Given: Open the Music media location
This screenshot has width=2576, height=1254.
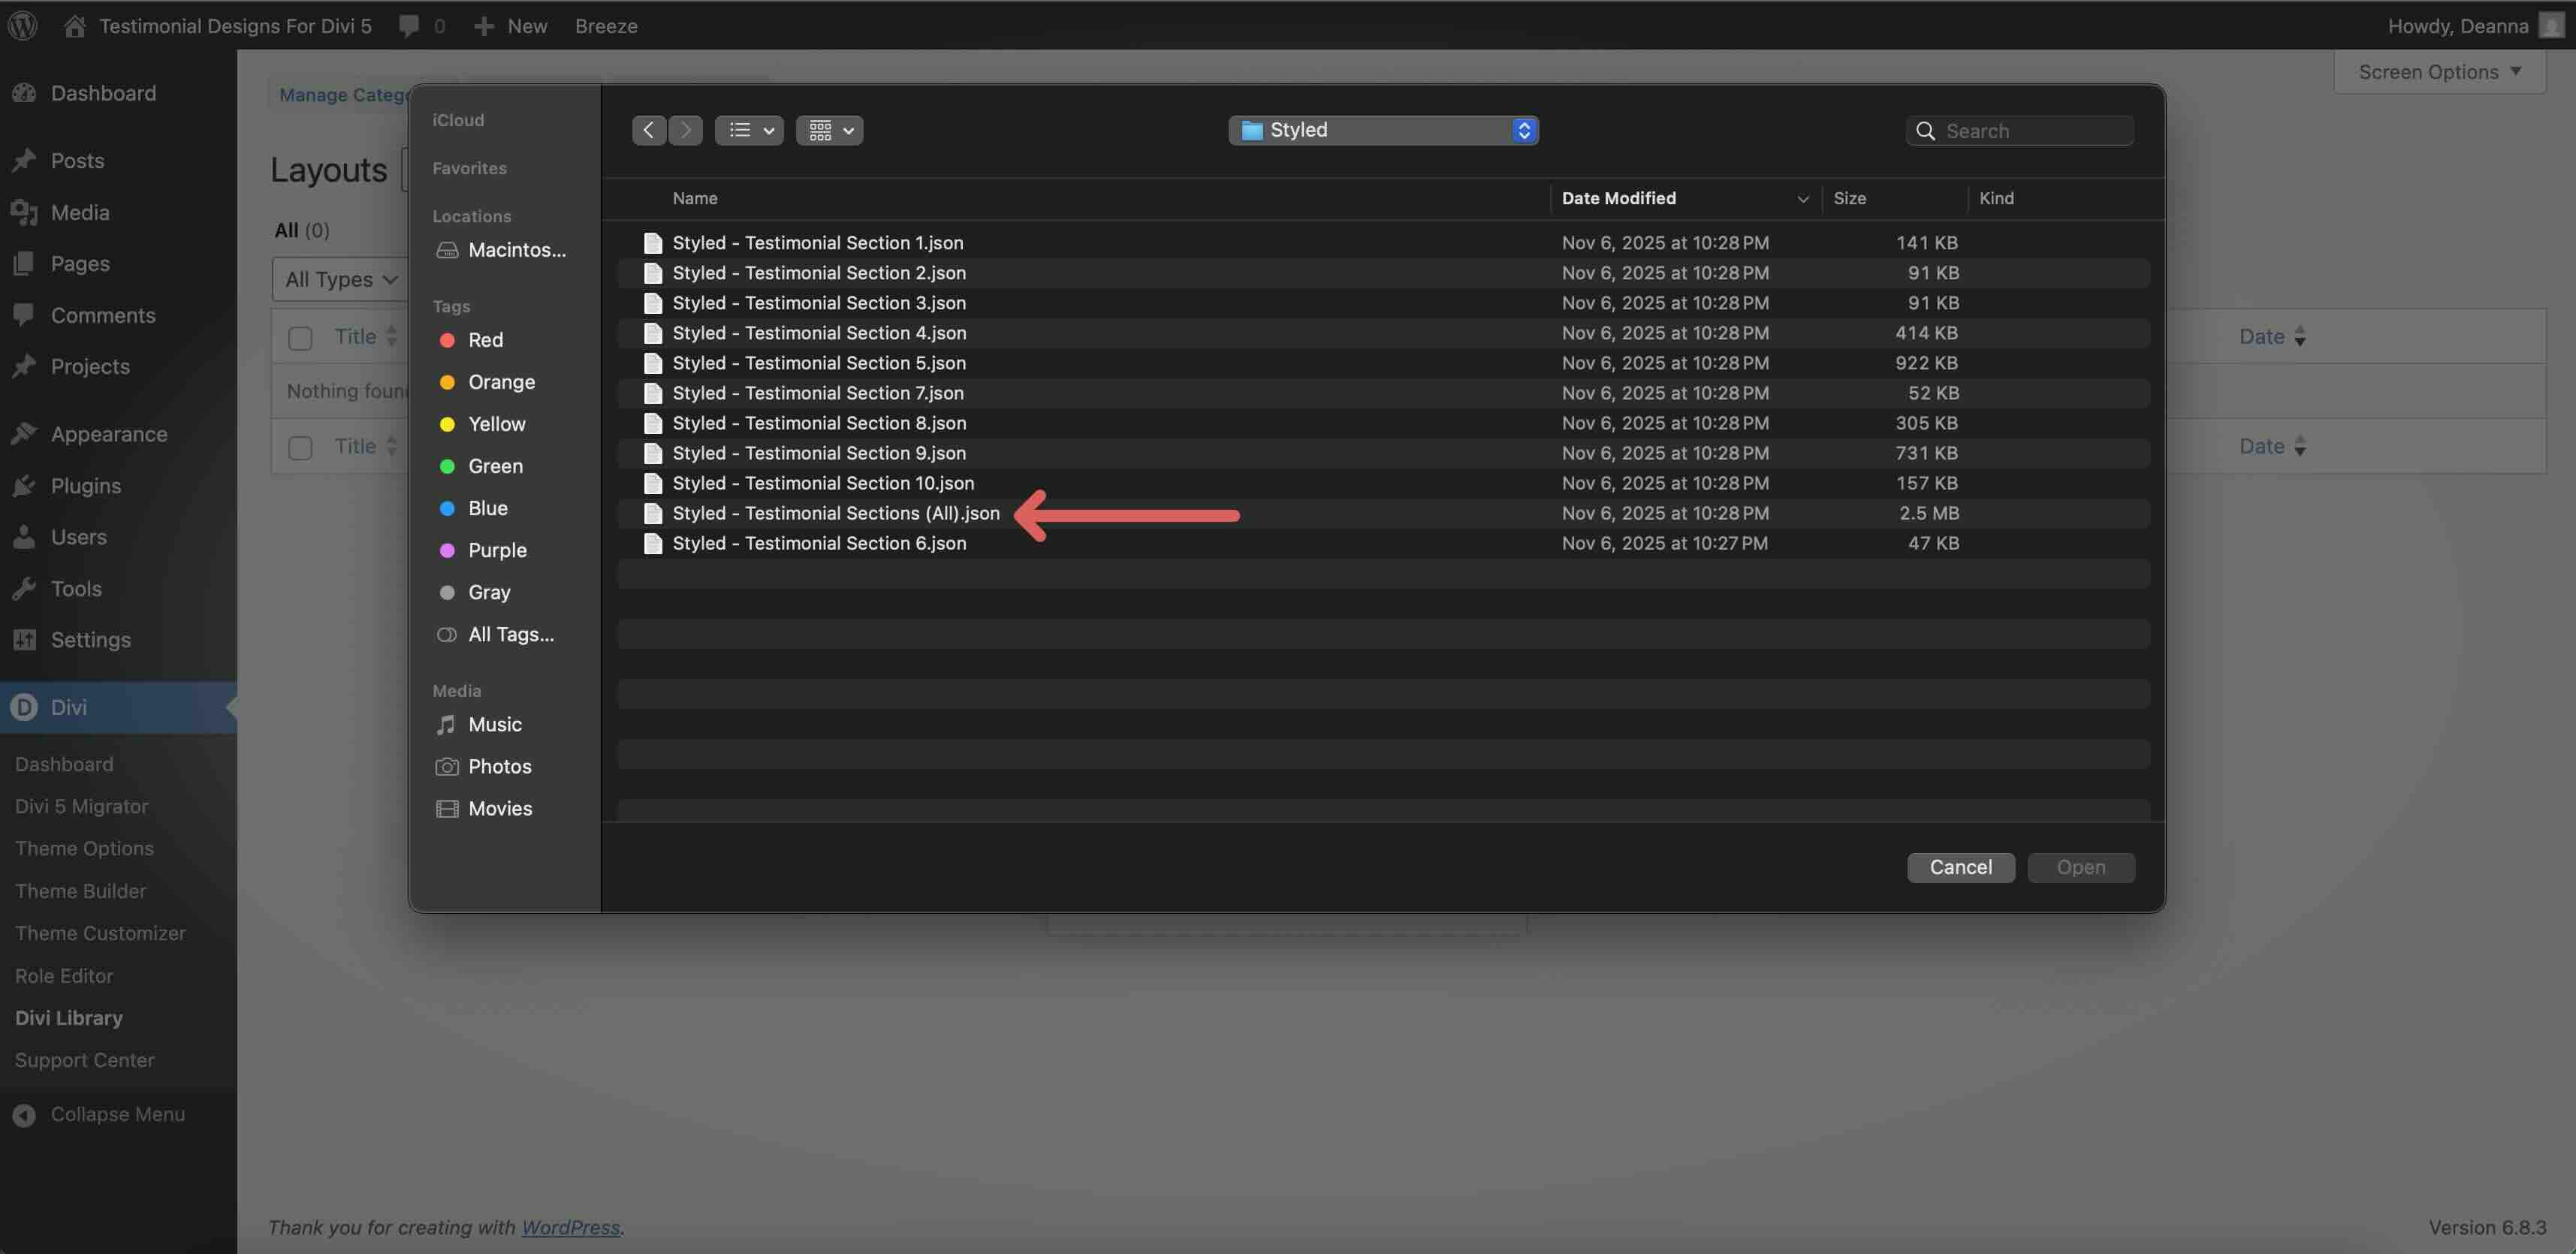Looking at the screenshot, I should 495,724.
